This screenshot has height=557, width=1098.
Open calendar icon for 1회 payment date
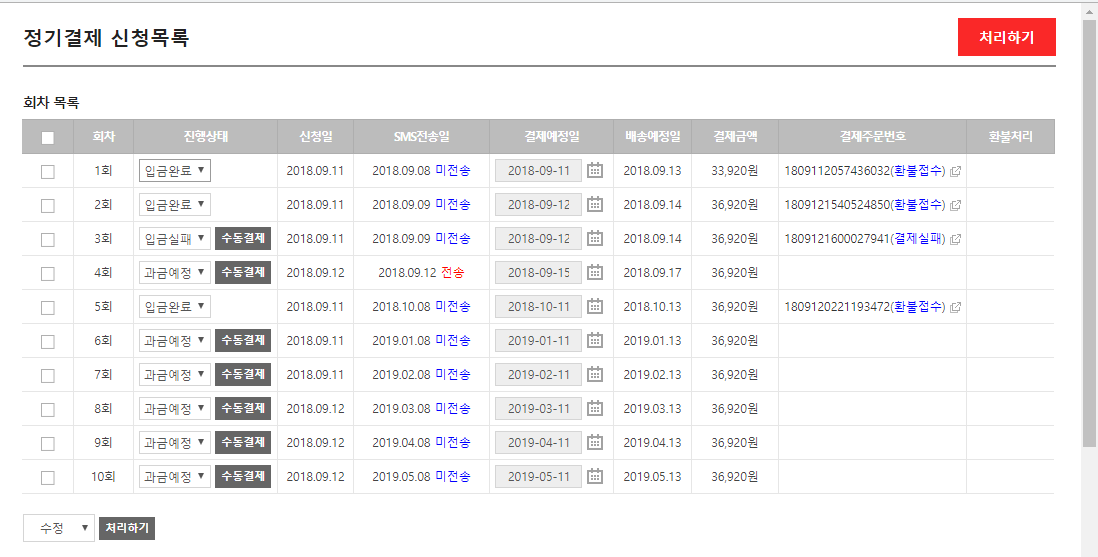(595, 171)
